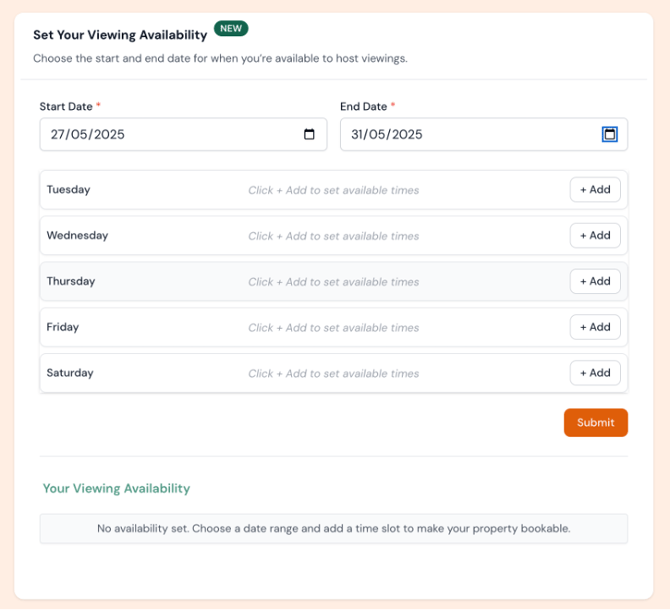Open the End Date calendar picker icon
This screenshot has width=670, height=610.
609,135
